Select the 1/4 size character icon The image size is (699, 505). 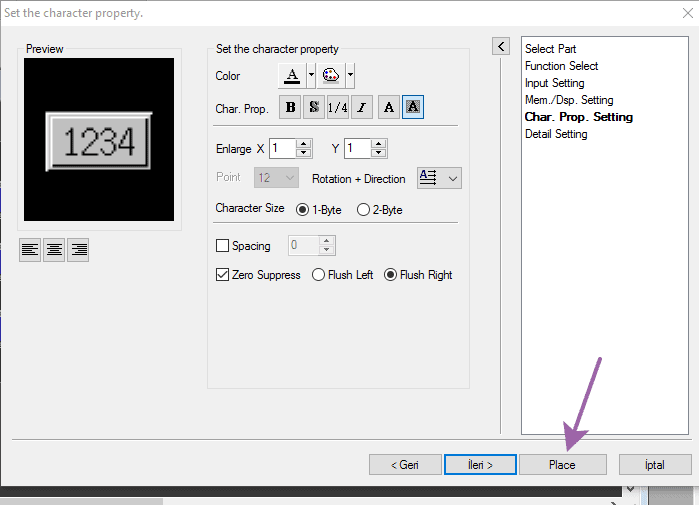coord(337,108)
